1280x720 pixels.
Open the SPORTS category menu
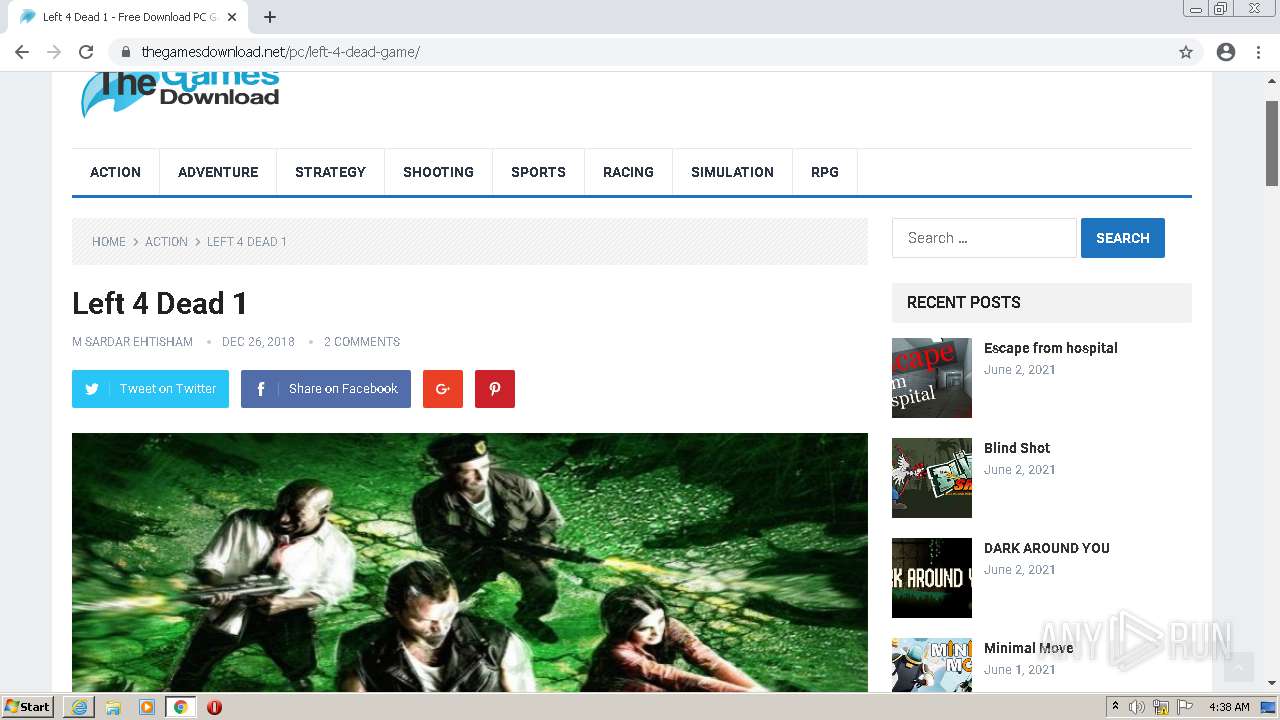pos(538,172)
